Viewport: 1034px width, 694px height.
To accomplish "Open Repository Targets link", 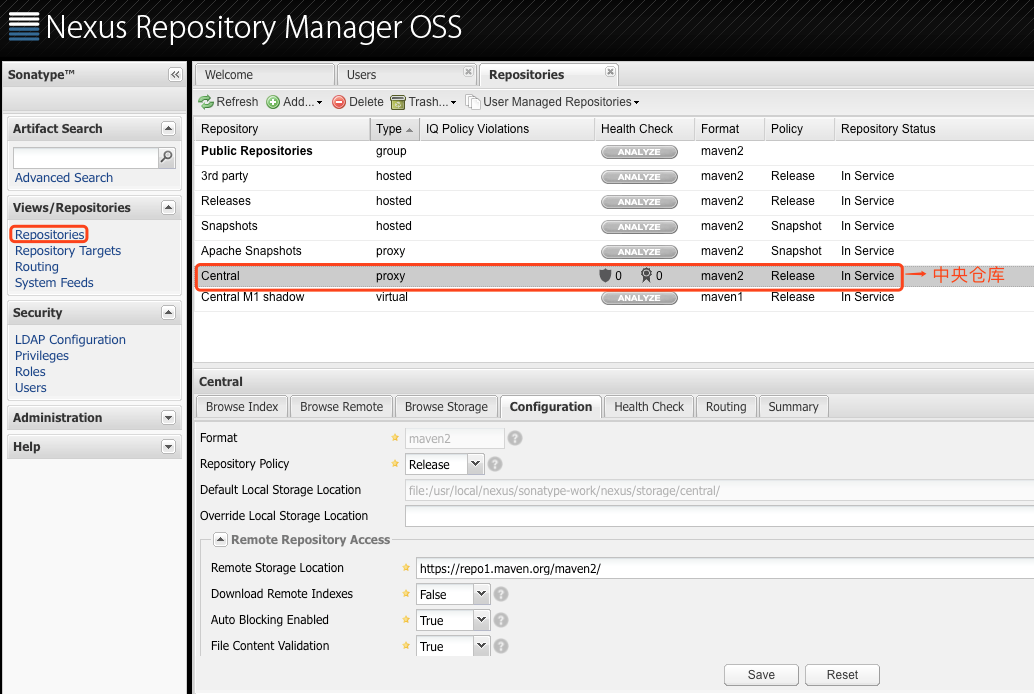I will [68, 251].
